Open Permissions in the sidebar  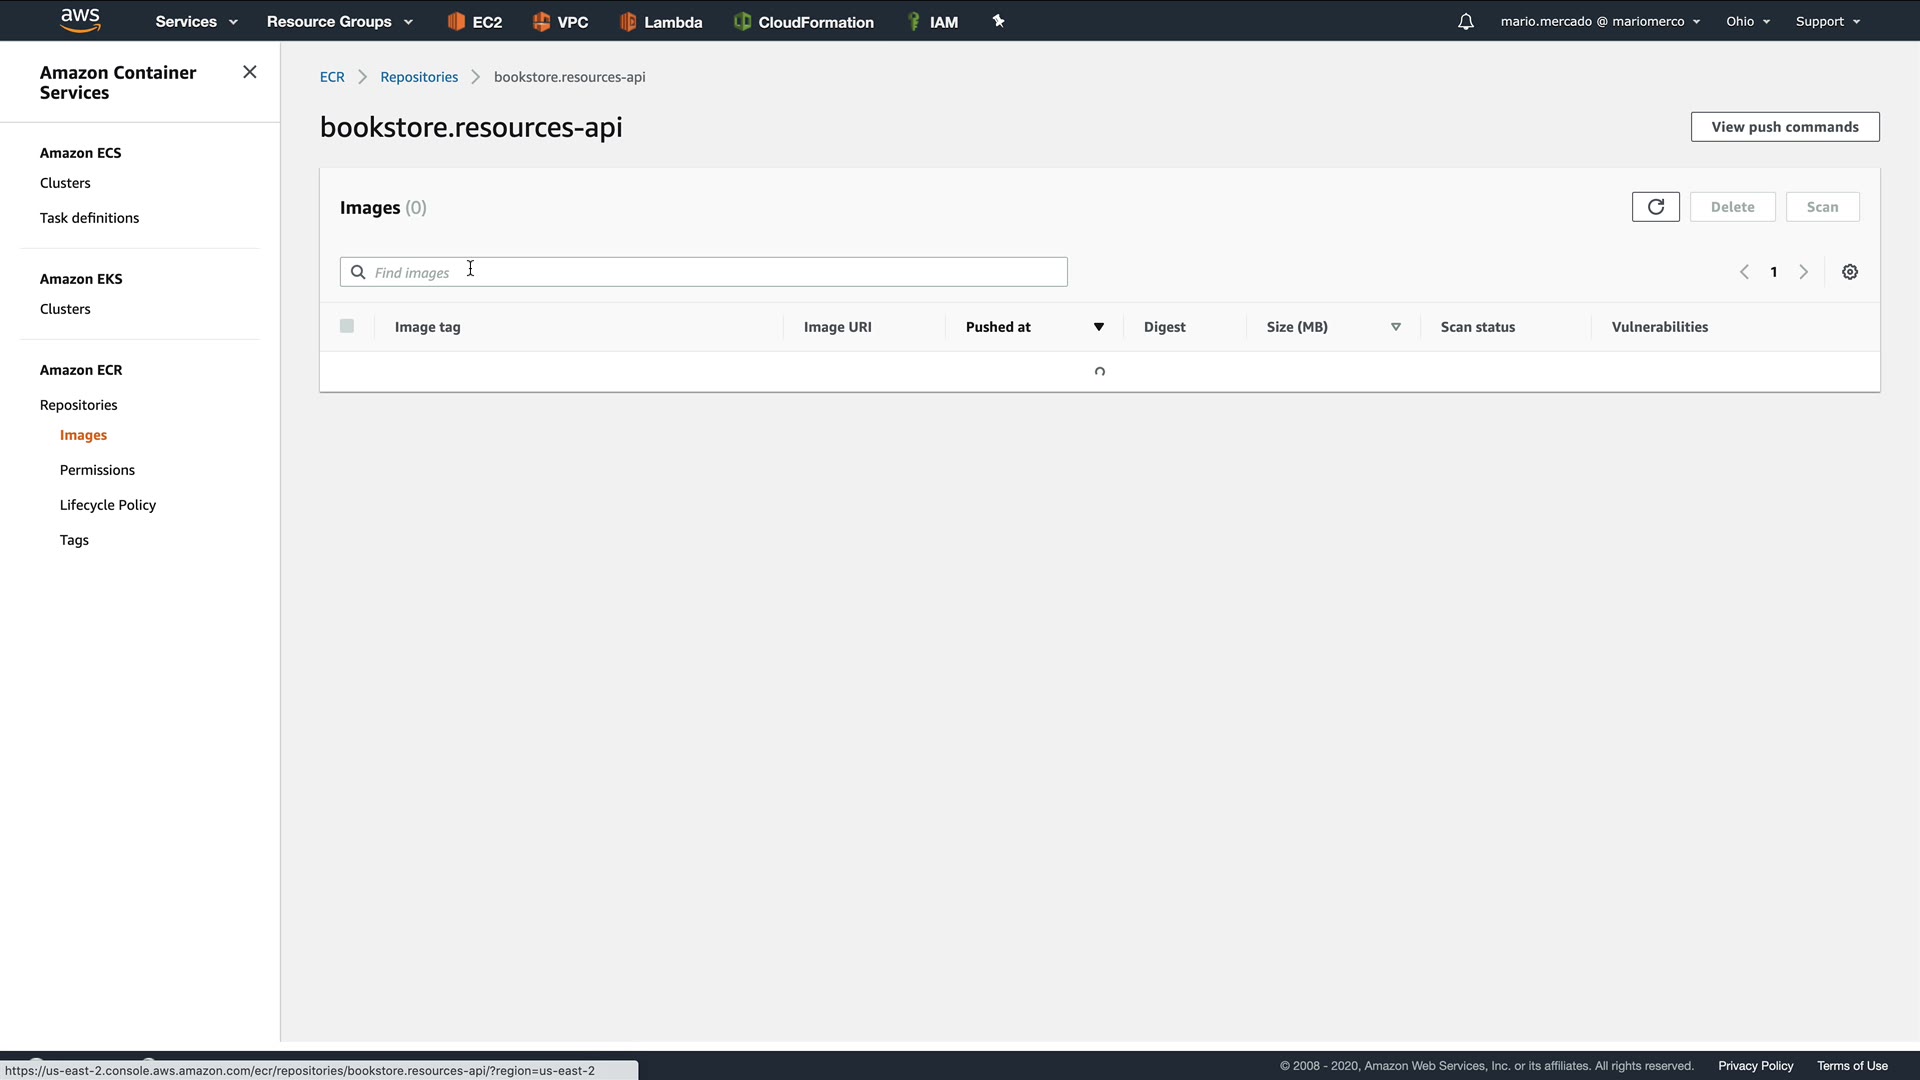[97, 470]
